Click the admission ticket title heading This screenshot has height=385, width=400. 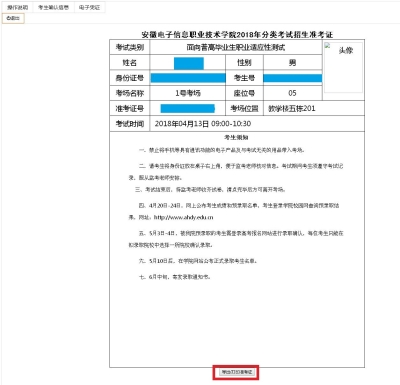tap(237, 34)
